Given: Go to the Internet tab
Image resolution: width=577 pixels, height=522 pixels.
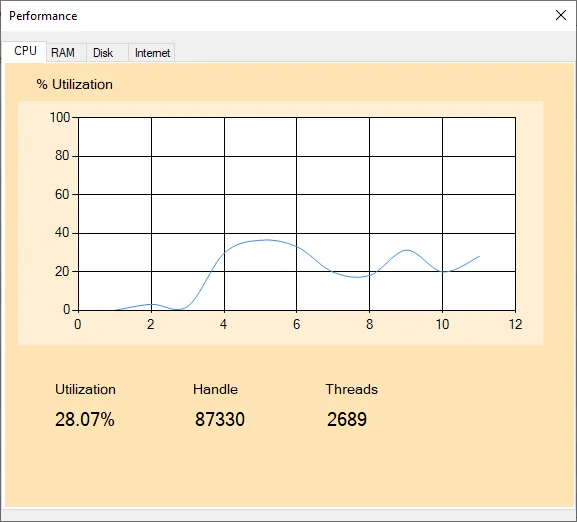Looking at the screenshot, I should point(152,53).
